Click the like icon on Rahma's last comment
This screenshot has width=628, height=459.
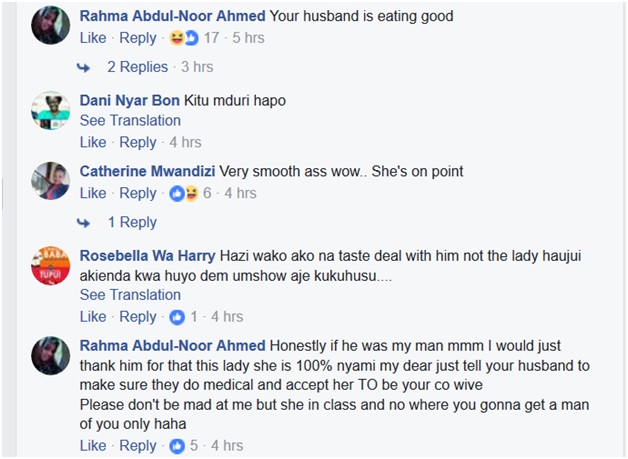[177, 446]
